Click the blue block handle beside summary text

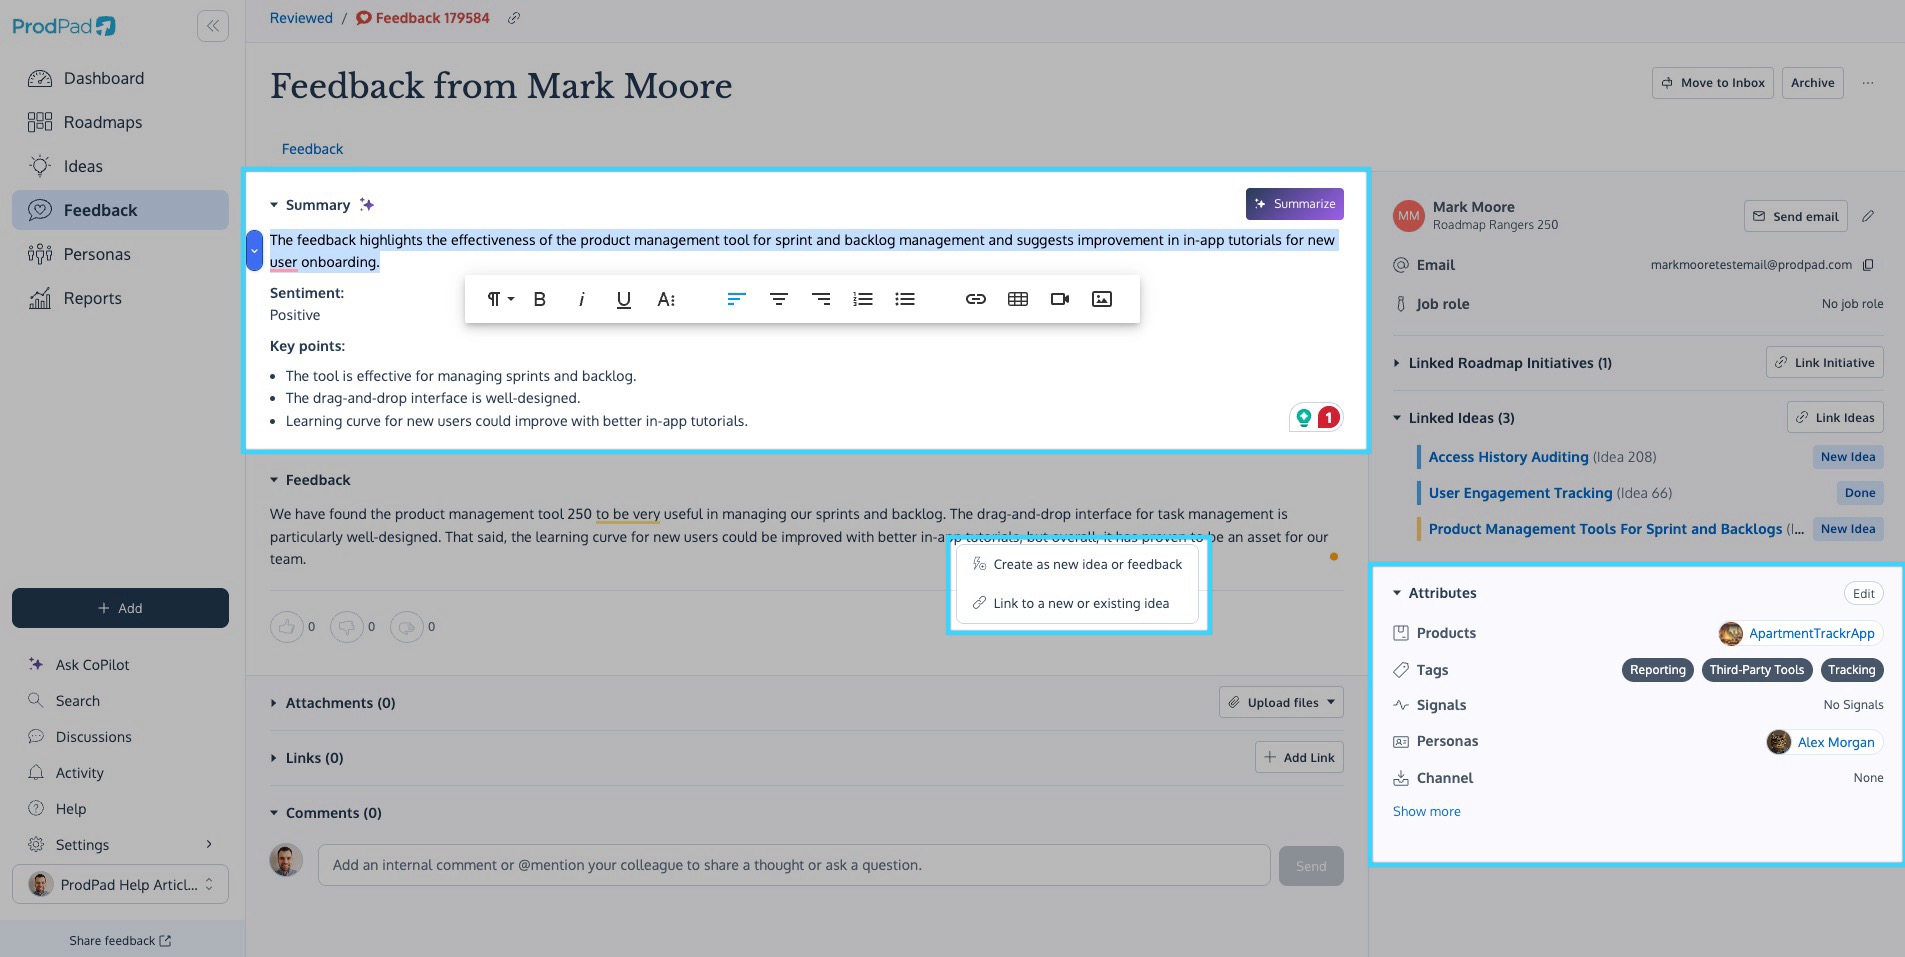(x=254, y=250)
